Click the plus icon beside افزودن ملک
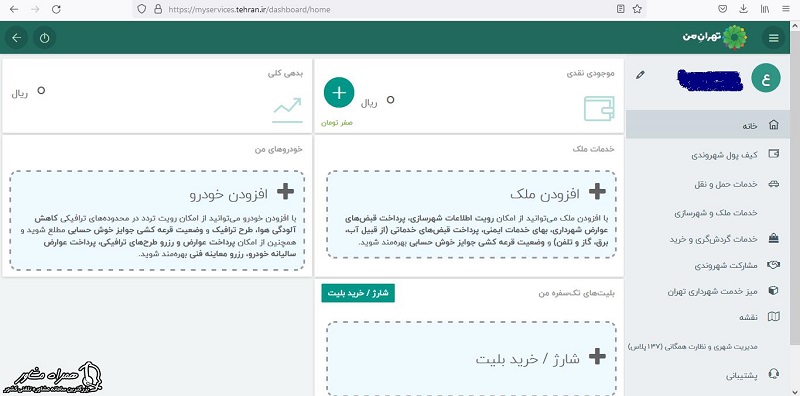The width and height of the screenshot is (800, 396). (x=597, y=192)
